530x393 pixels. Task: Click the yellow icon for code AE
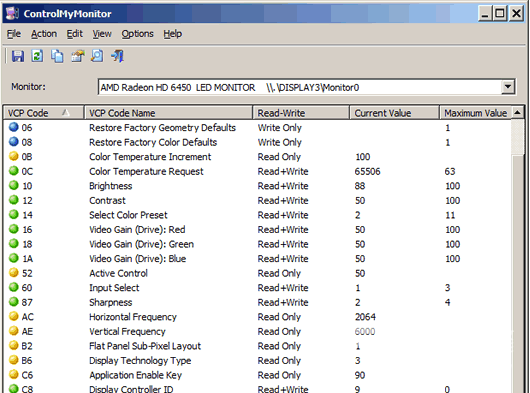point(14,330)
